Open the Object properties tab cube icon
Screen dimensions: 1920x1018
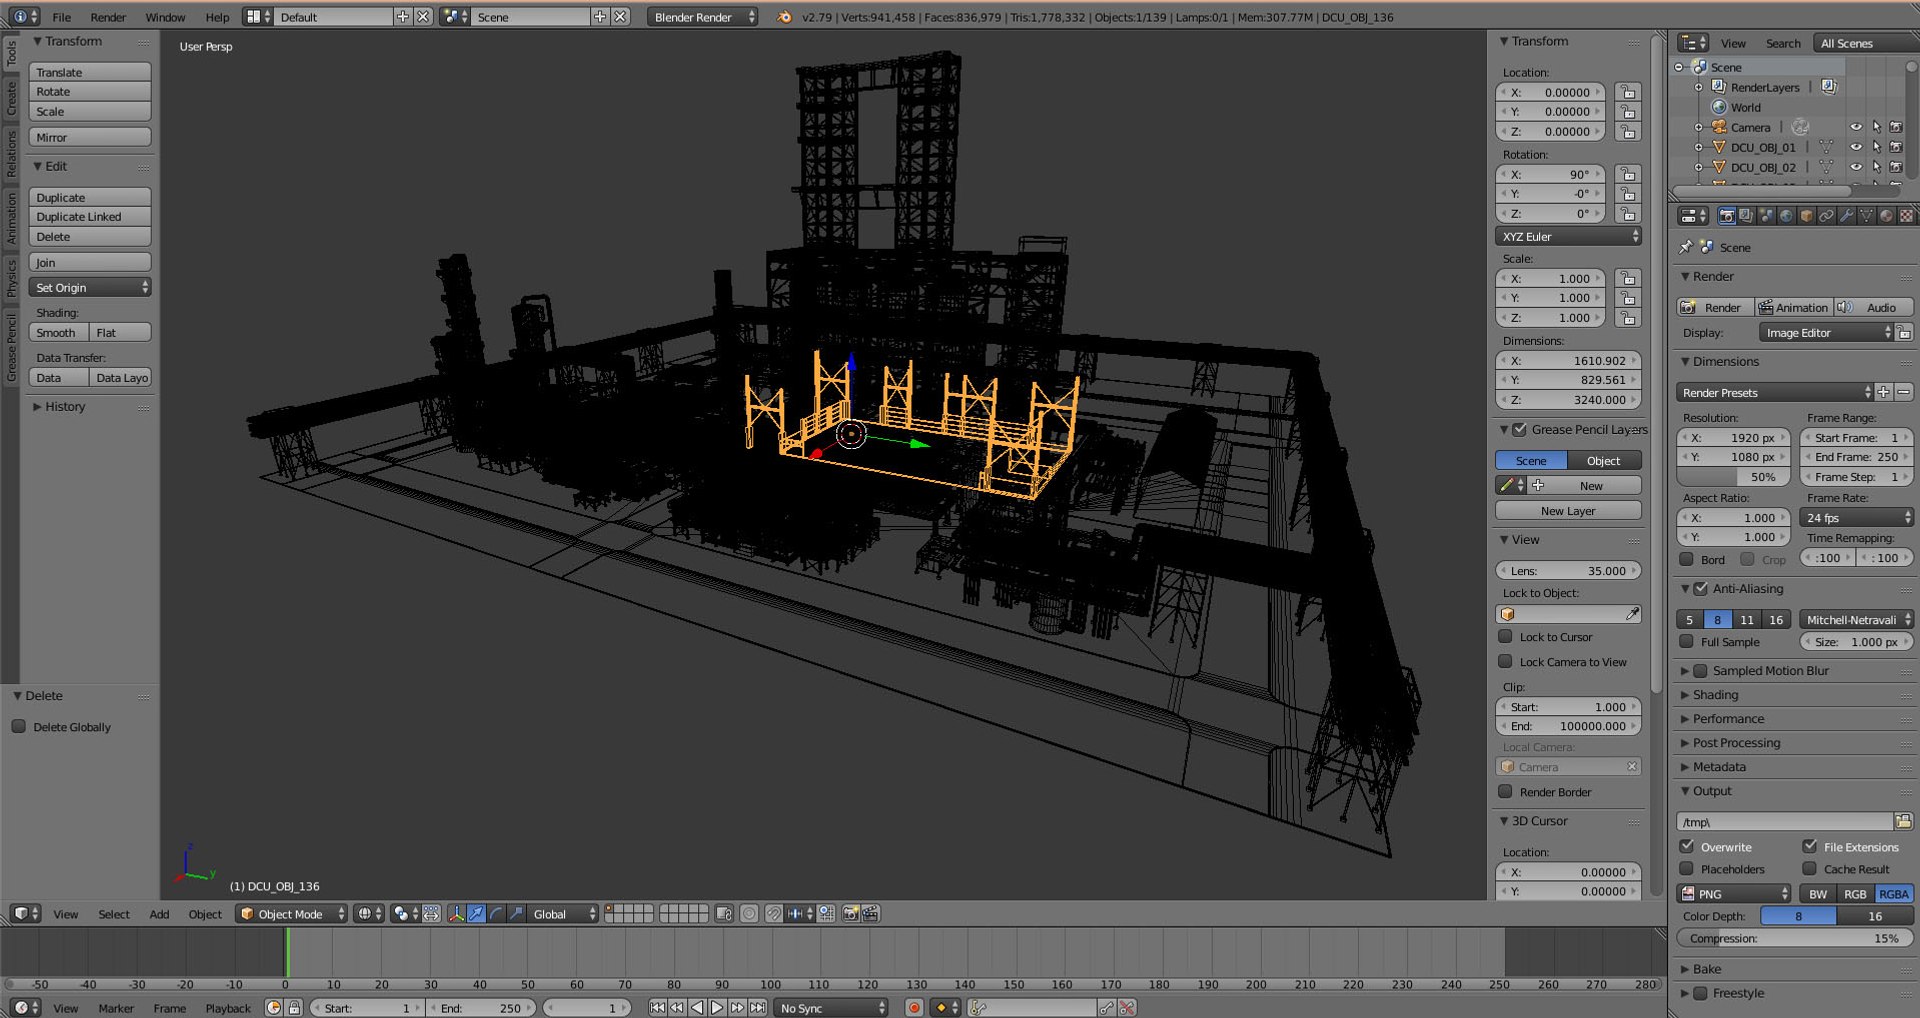point(1806,216)
